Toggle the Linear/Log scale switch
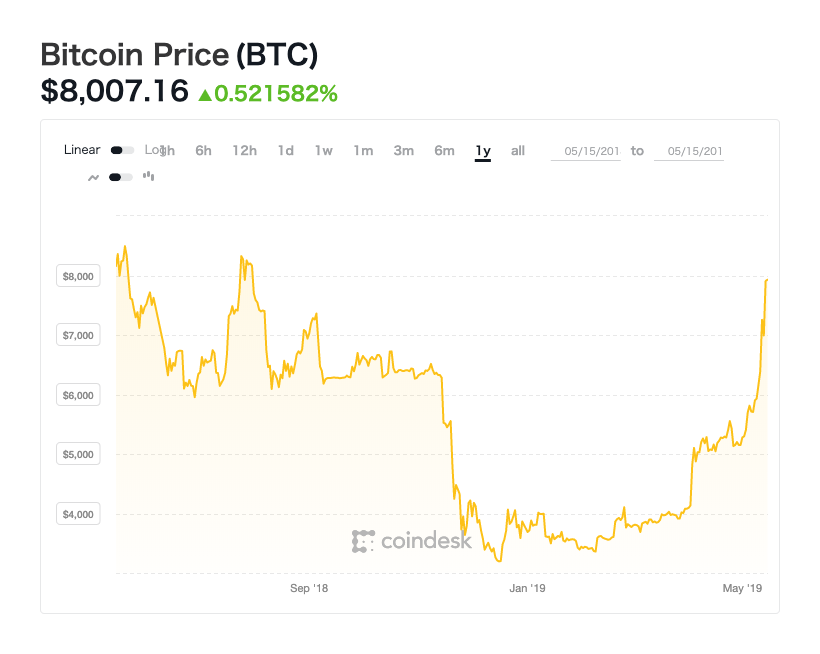The image size is (820, 654). pyautogui.click(x=122, y=151)
